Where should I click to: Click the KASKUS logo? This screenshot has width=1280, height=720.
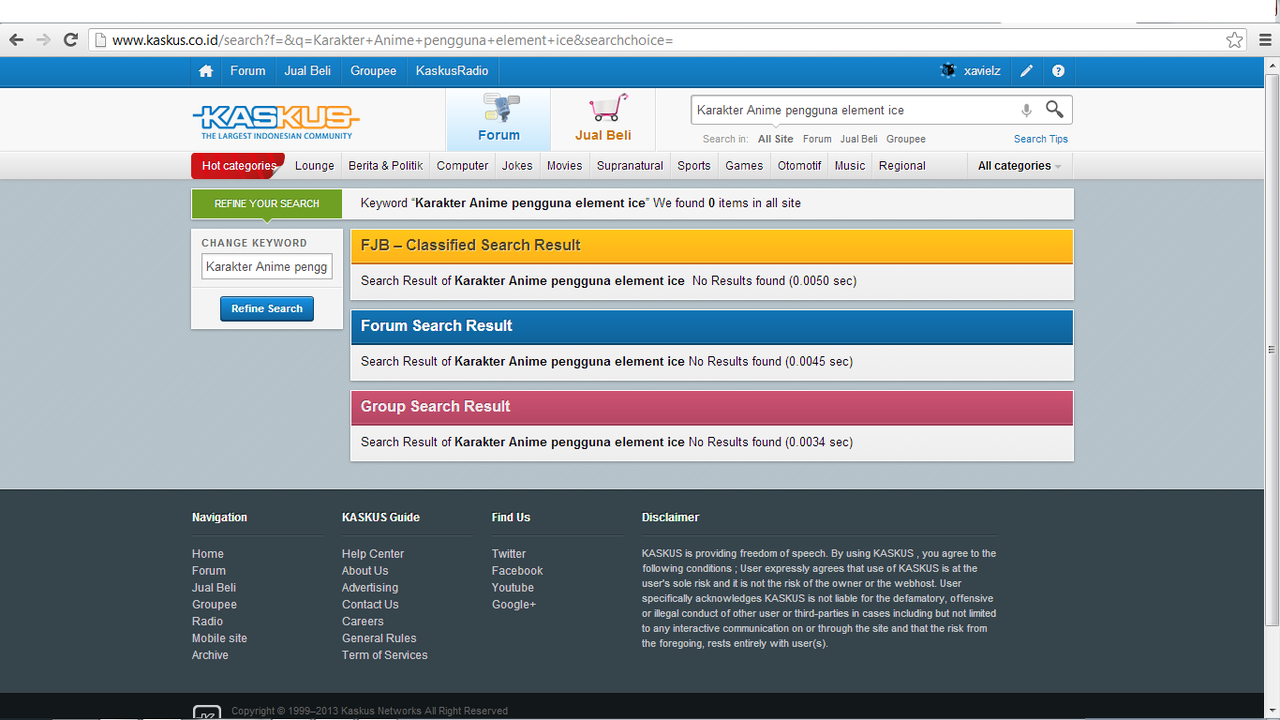(275, 121)
